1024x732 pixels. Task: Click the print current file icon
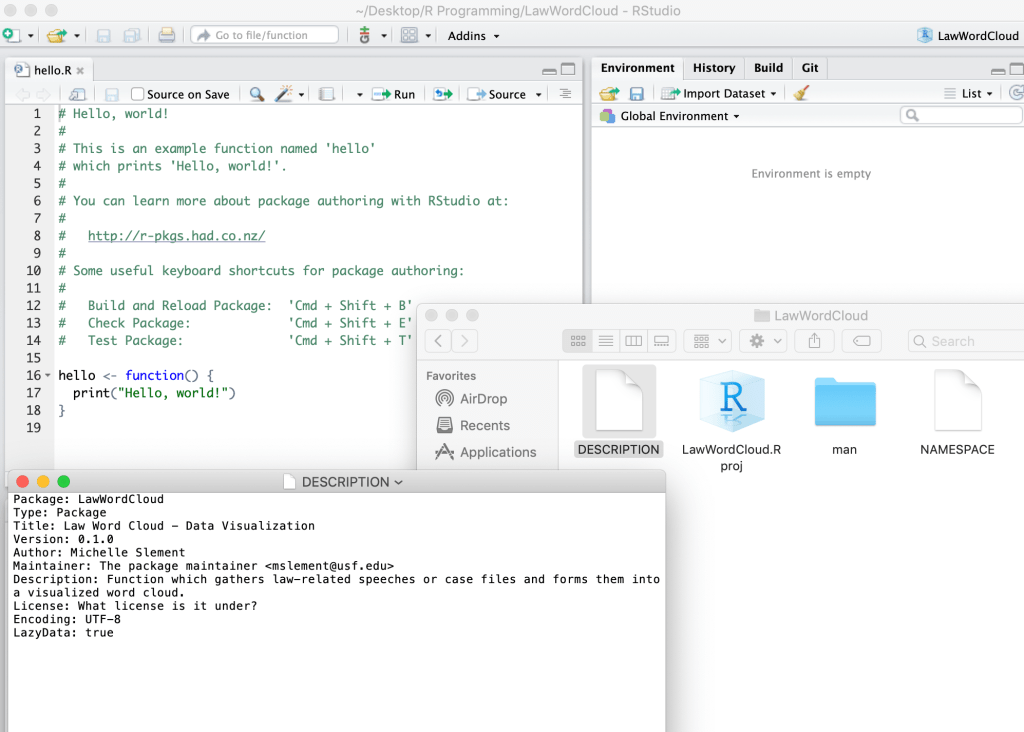click(167, 35)
